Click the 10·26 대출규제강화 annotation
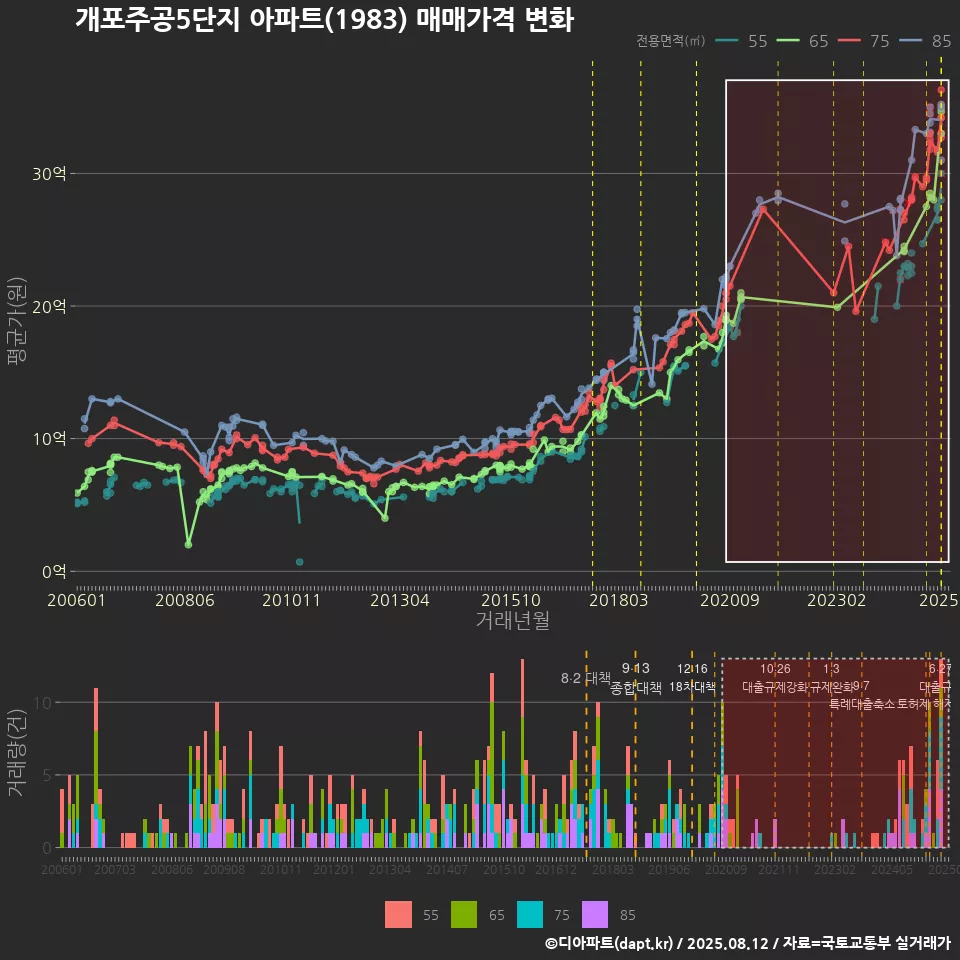The height and width of the screenshot is (960, 960). [775, 678]
